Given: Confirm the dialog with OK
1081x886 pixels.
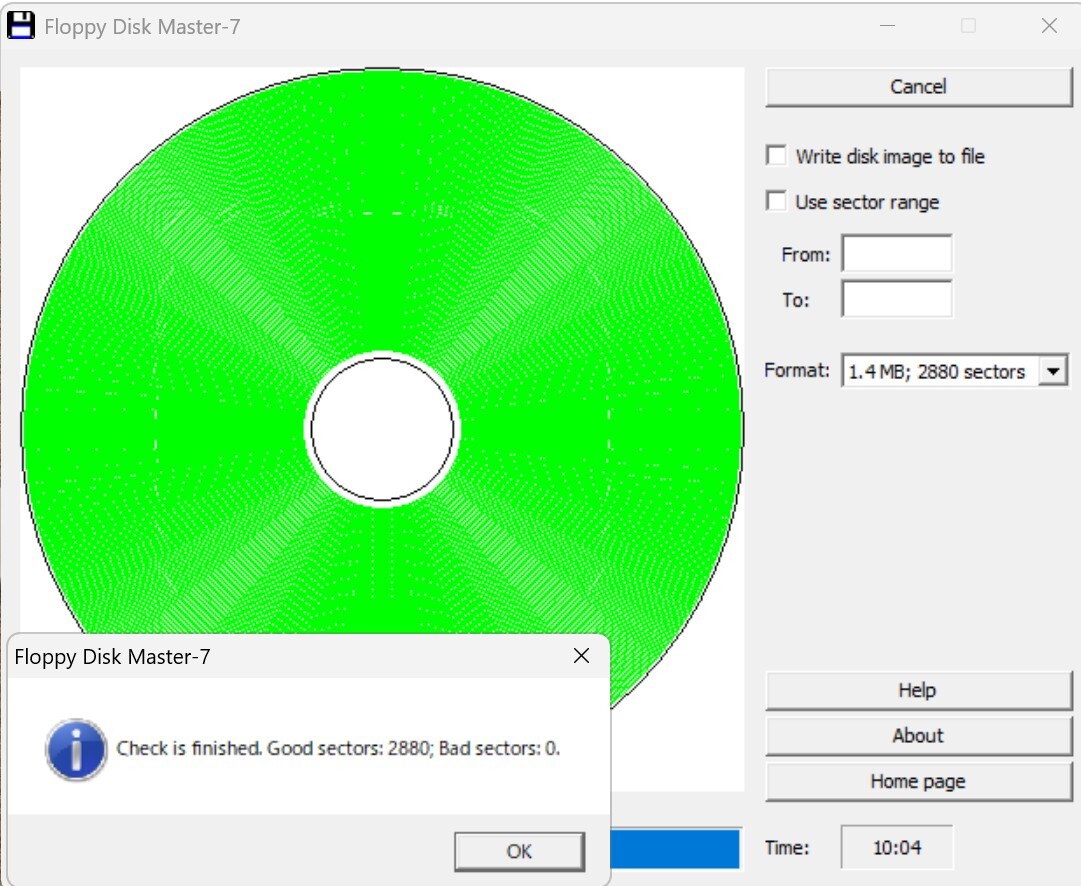Looking at the screenshot, I should 519,851.
